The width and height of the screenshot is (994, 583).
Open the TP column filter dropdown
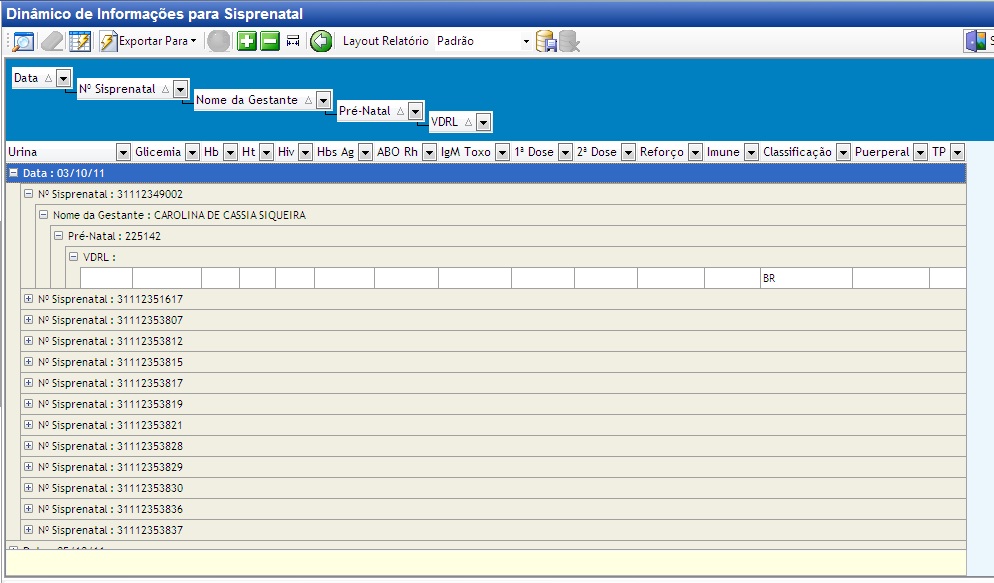coord(957,152)
